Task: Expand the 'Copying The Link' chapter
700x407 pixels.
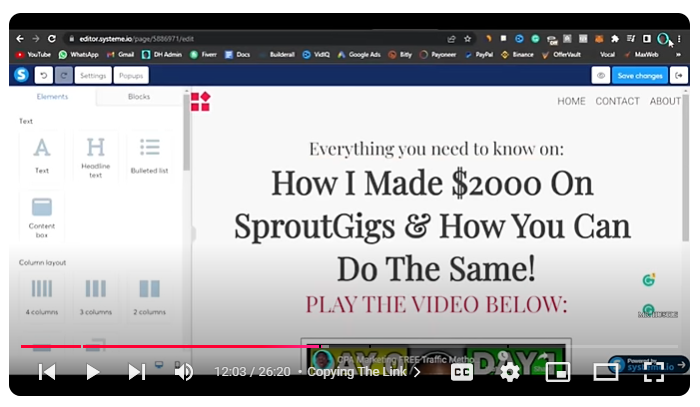Action: coord(364,372)
